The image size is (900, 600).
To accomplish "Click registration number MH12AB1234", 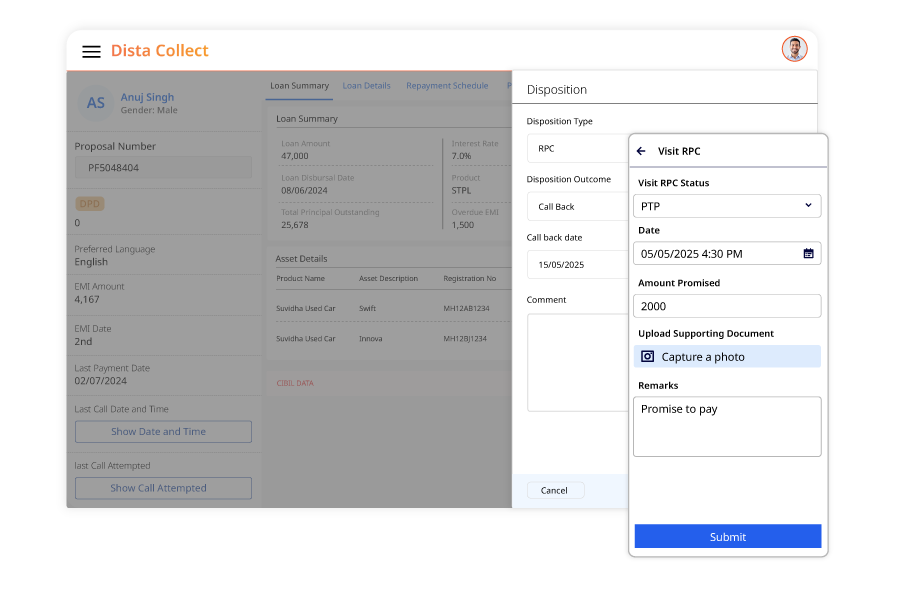I will pyautogui.click(x=466, y=308).
